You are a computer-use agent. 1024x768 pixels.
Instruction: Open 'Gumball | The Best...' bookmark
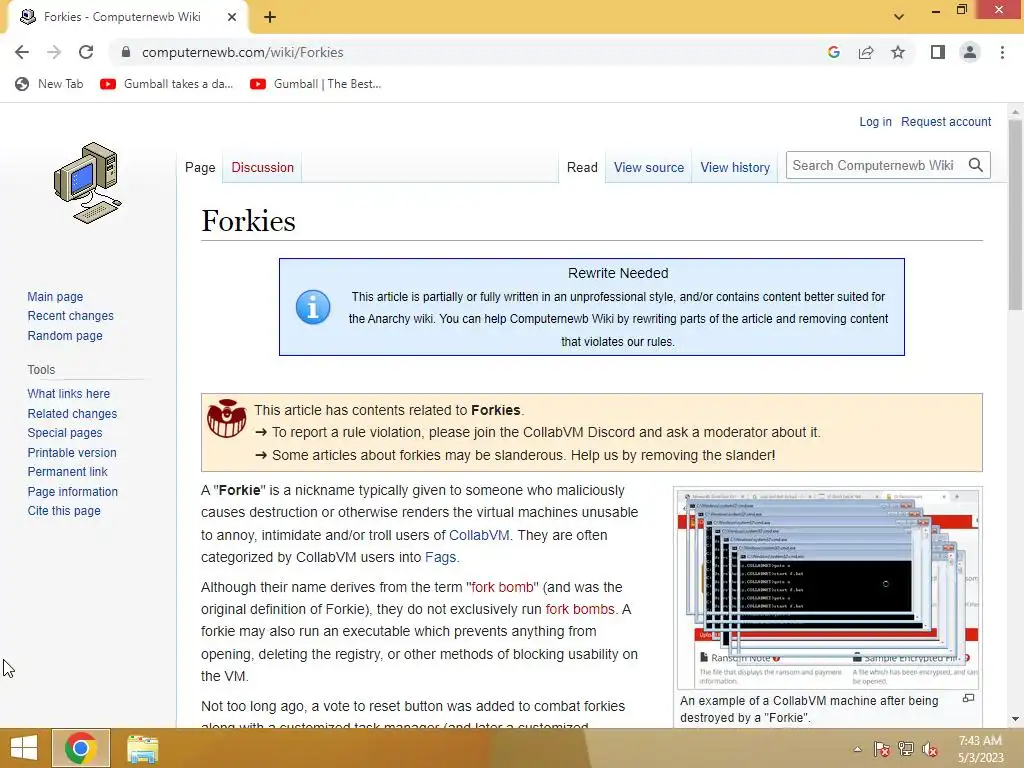[x=315, y=84]
